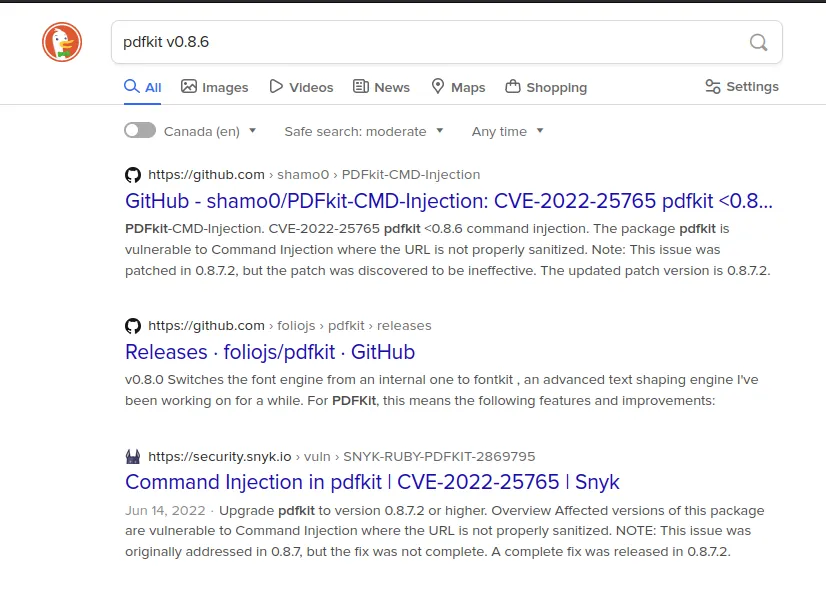Toggle the Canada (en) region switch
The image size is (826, 596).
tap(140, 131)
